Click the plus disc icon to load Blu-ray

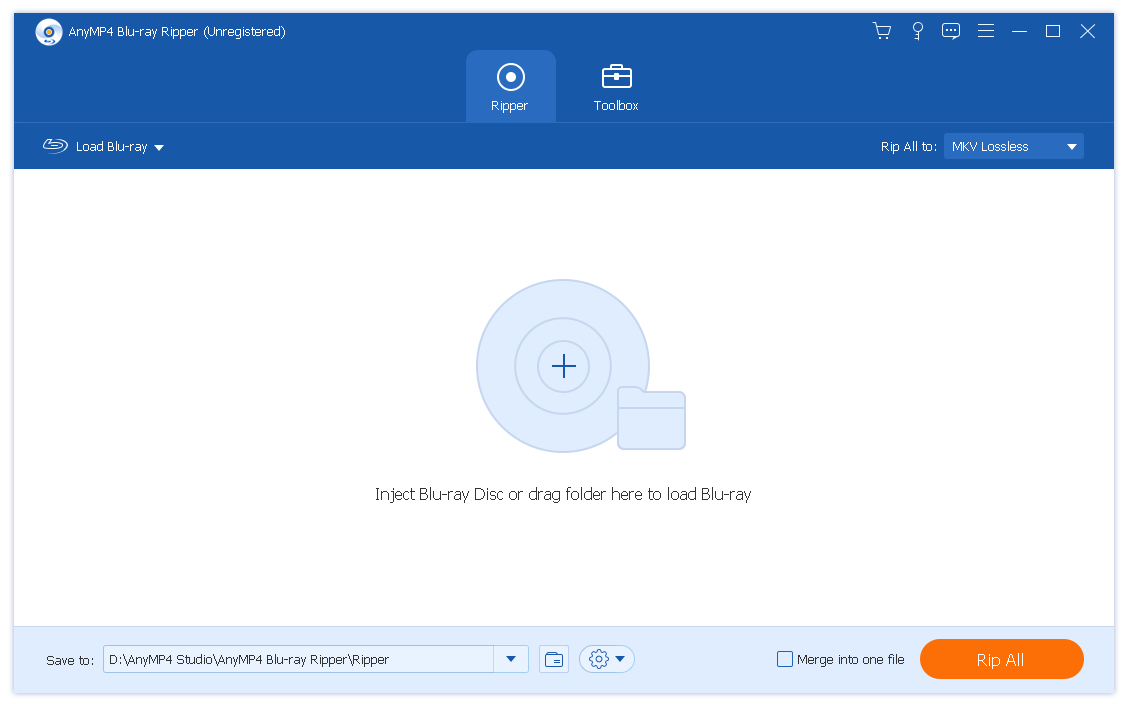[563, 366]
